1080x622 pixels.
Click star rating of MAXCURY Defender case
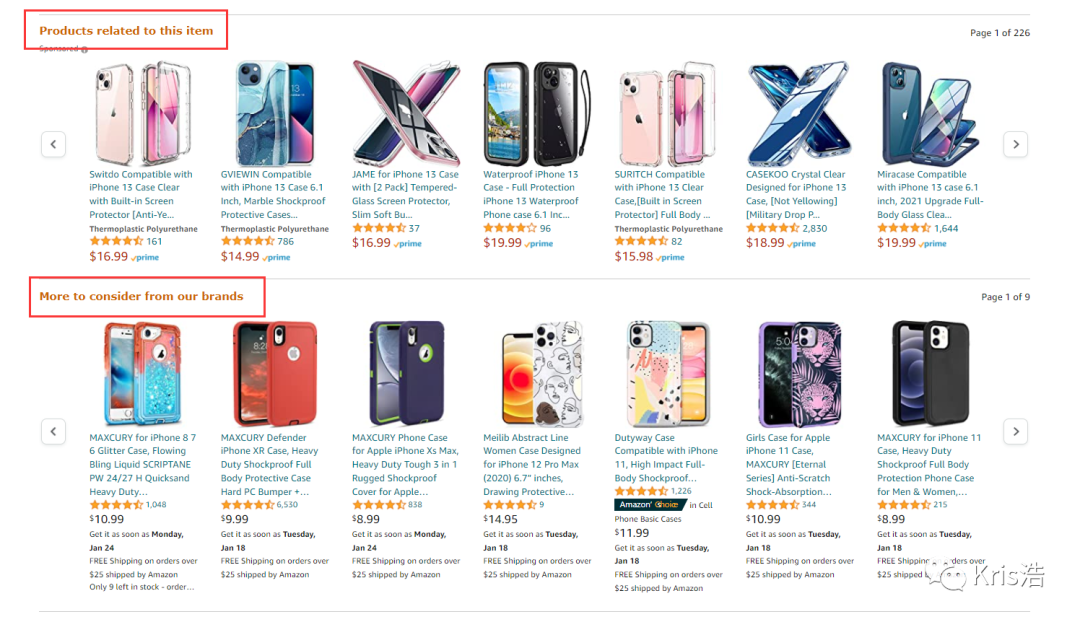pyautogui.click(x=247, y=505)
